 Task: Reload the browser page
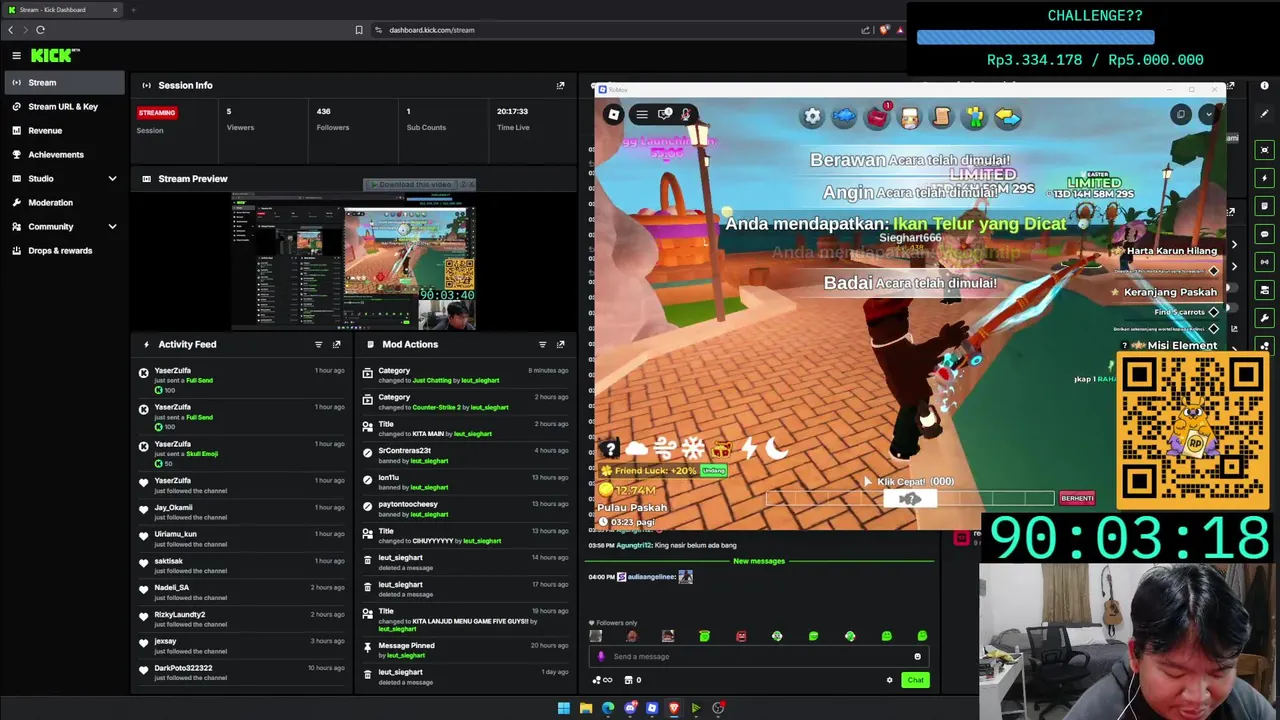click(x=40, y=30)
